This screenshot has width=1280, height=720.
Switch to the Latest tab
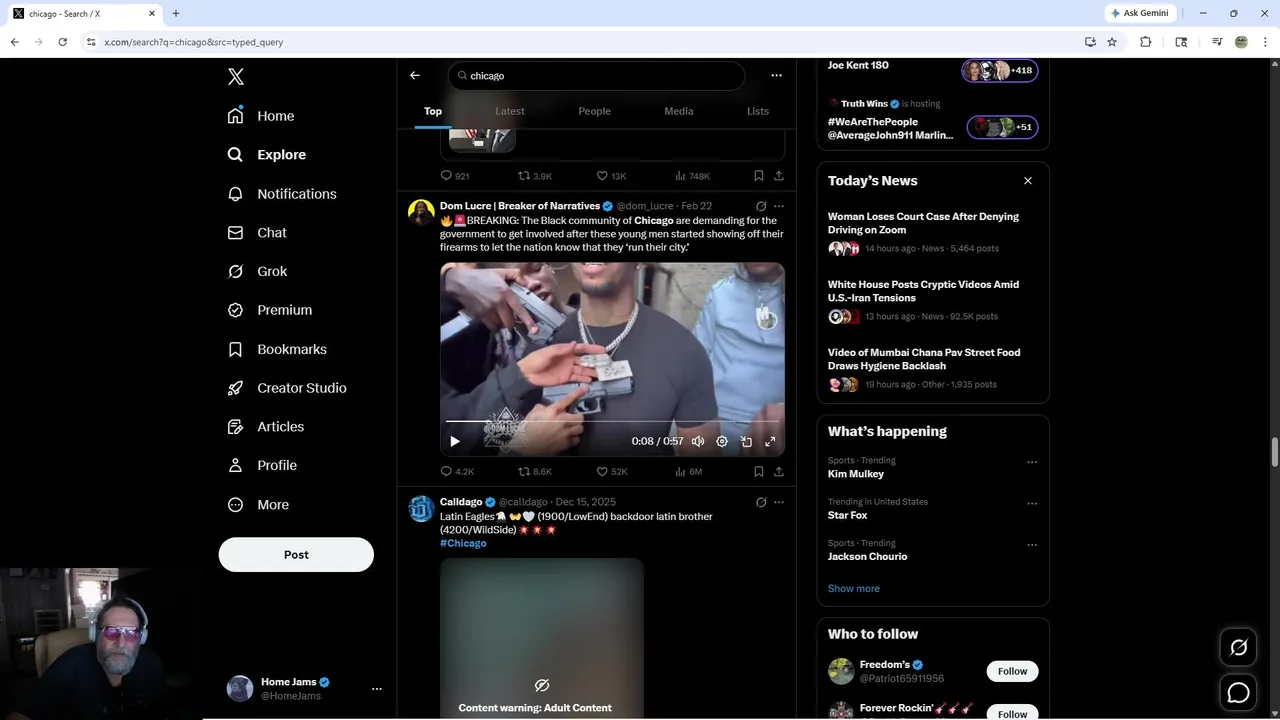[x=510, y=111]
